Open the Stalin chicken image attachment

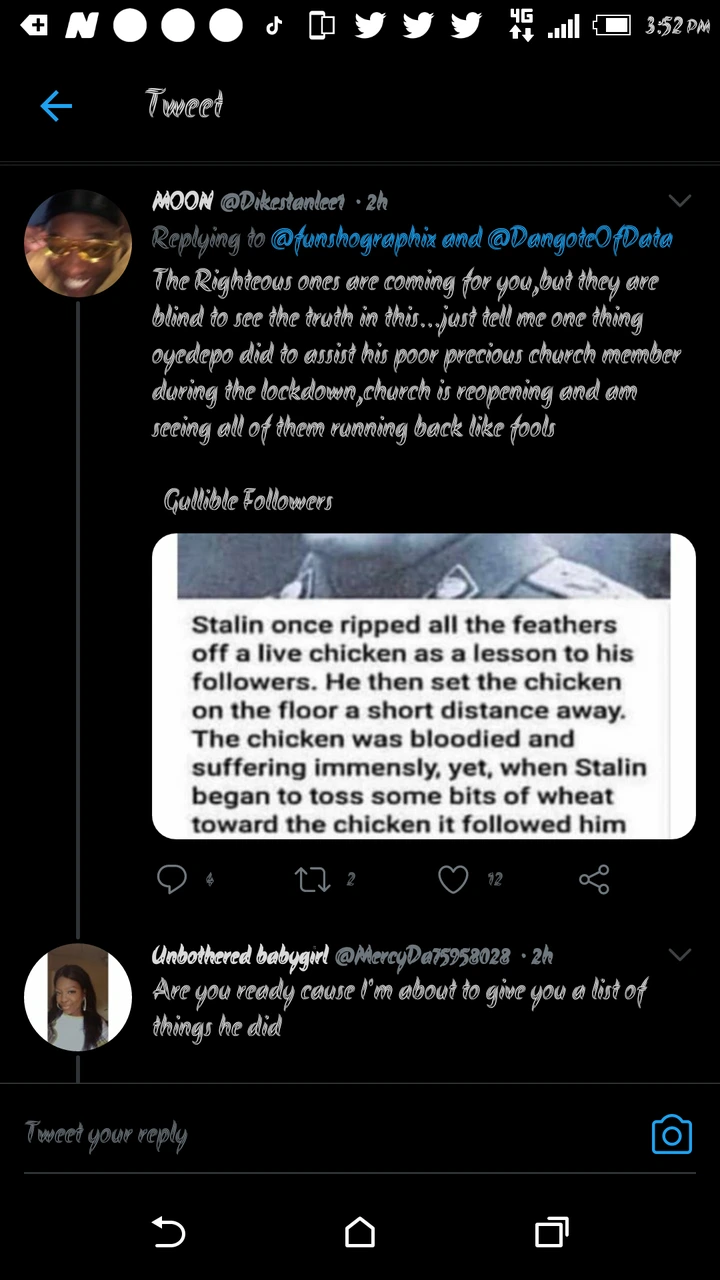(423, 686)
